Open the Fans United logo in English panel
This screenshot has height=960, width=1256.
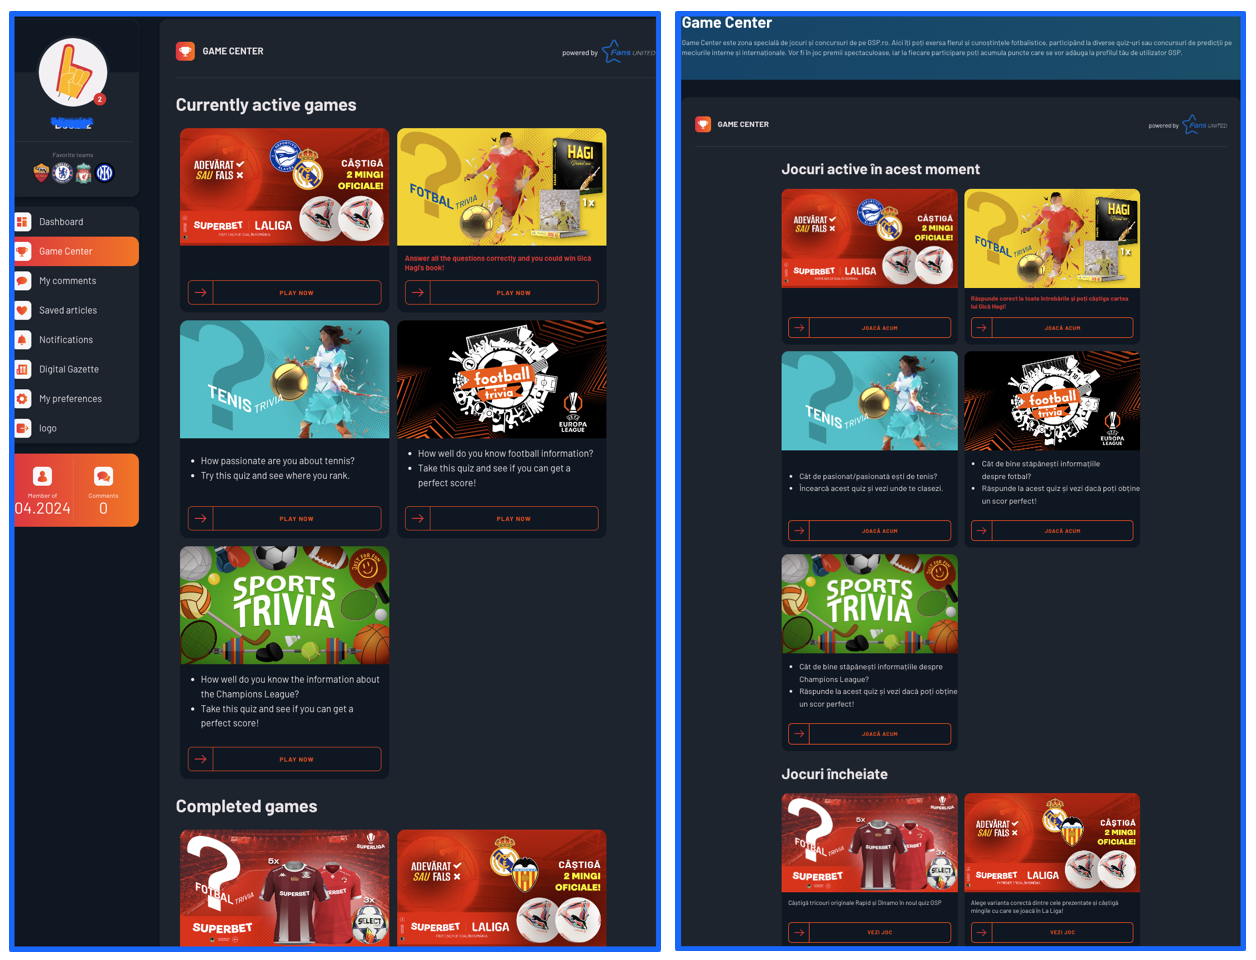click(628, 51)
